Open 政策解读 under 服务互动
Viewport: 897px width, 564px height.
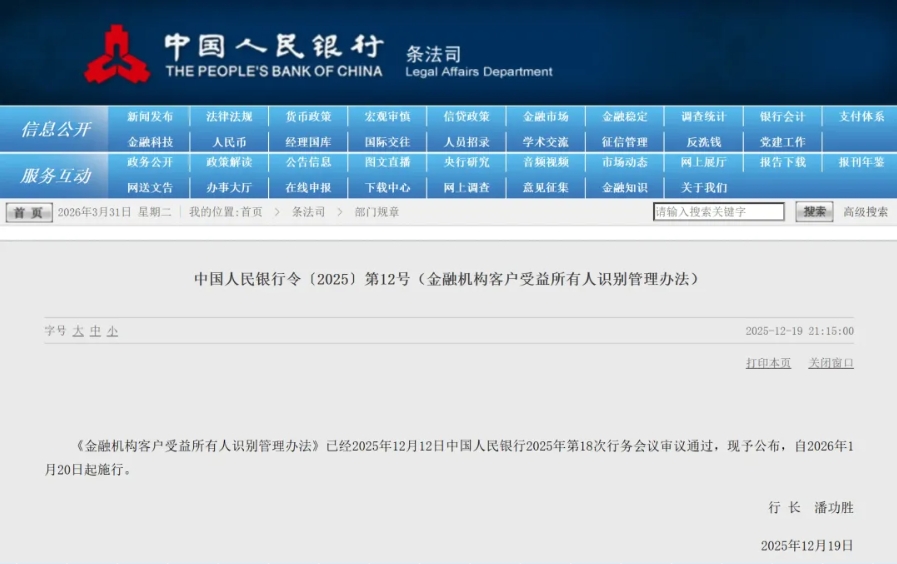click(x=229, y=162)
